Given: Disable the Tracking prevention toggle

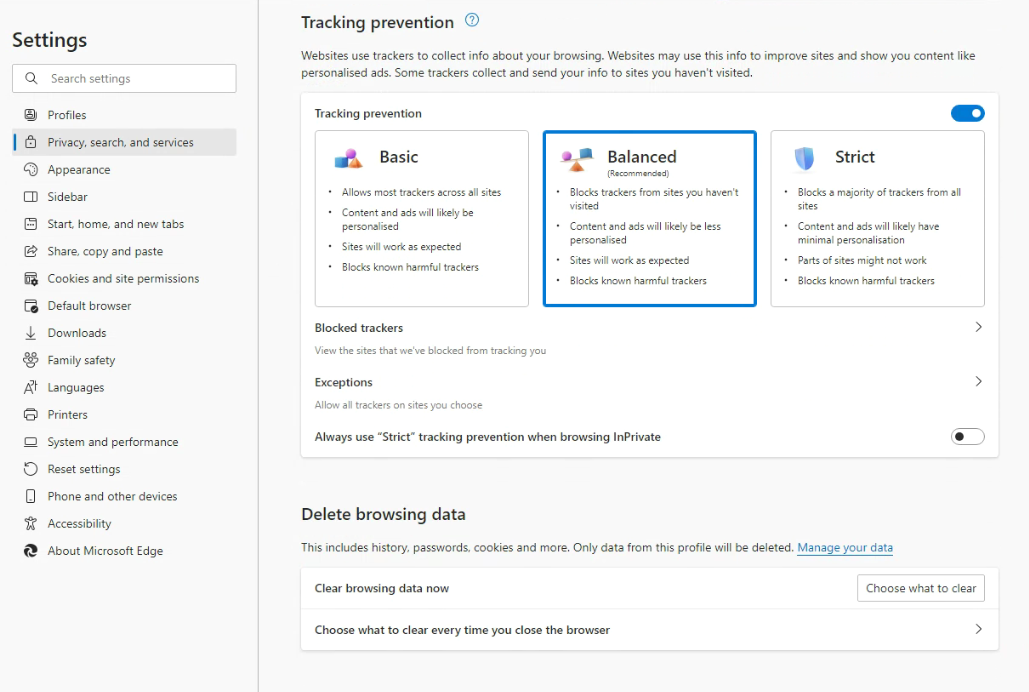Looking at the screenshot, I should coord(967,113).
